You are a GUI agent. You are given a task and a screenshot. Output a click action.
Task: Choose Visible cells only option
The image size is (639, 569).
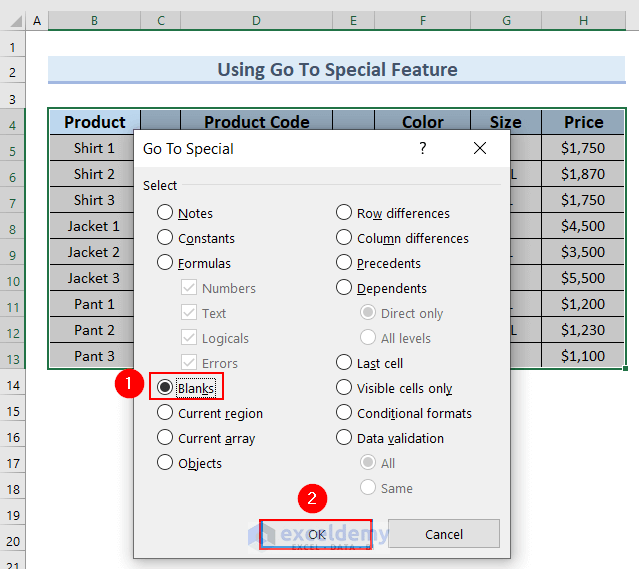[x=394, y=388]
